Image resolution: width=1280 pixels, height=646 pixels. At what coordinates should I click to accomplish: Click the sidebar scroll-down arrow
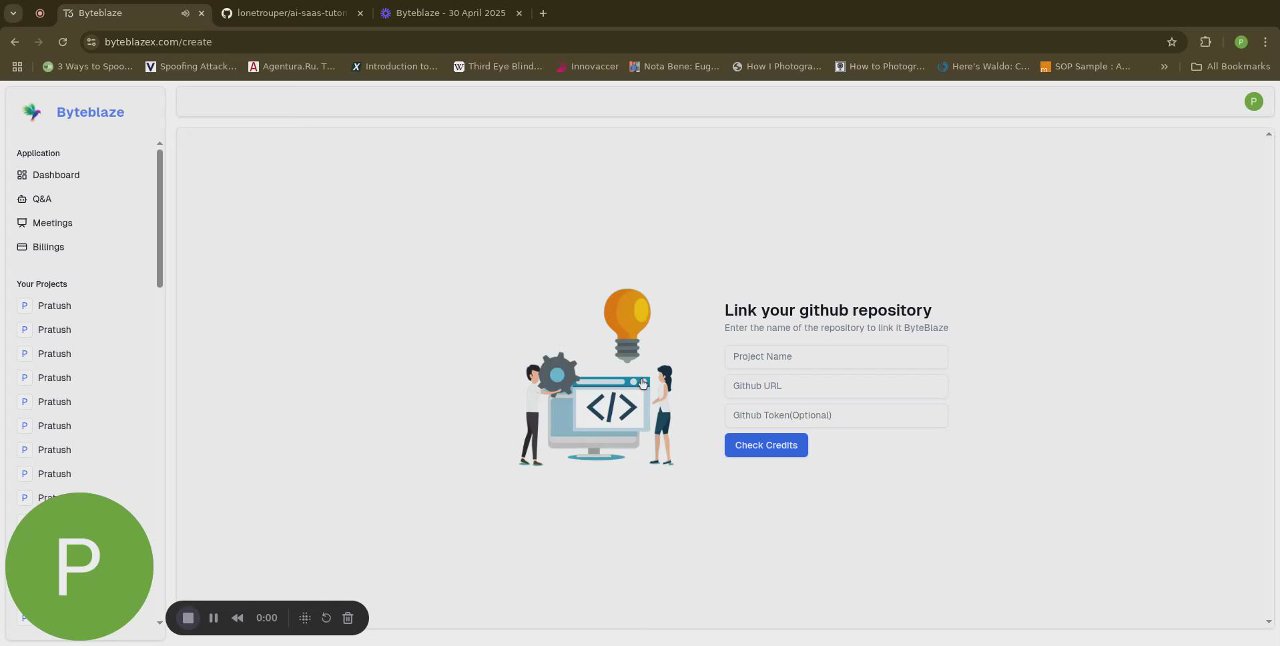click(160, 623)
